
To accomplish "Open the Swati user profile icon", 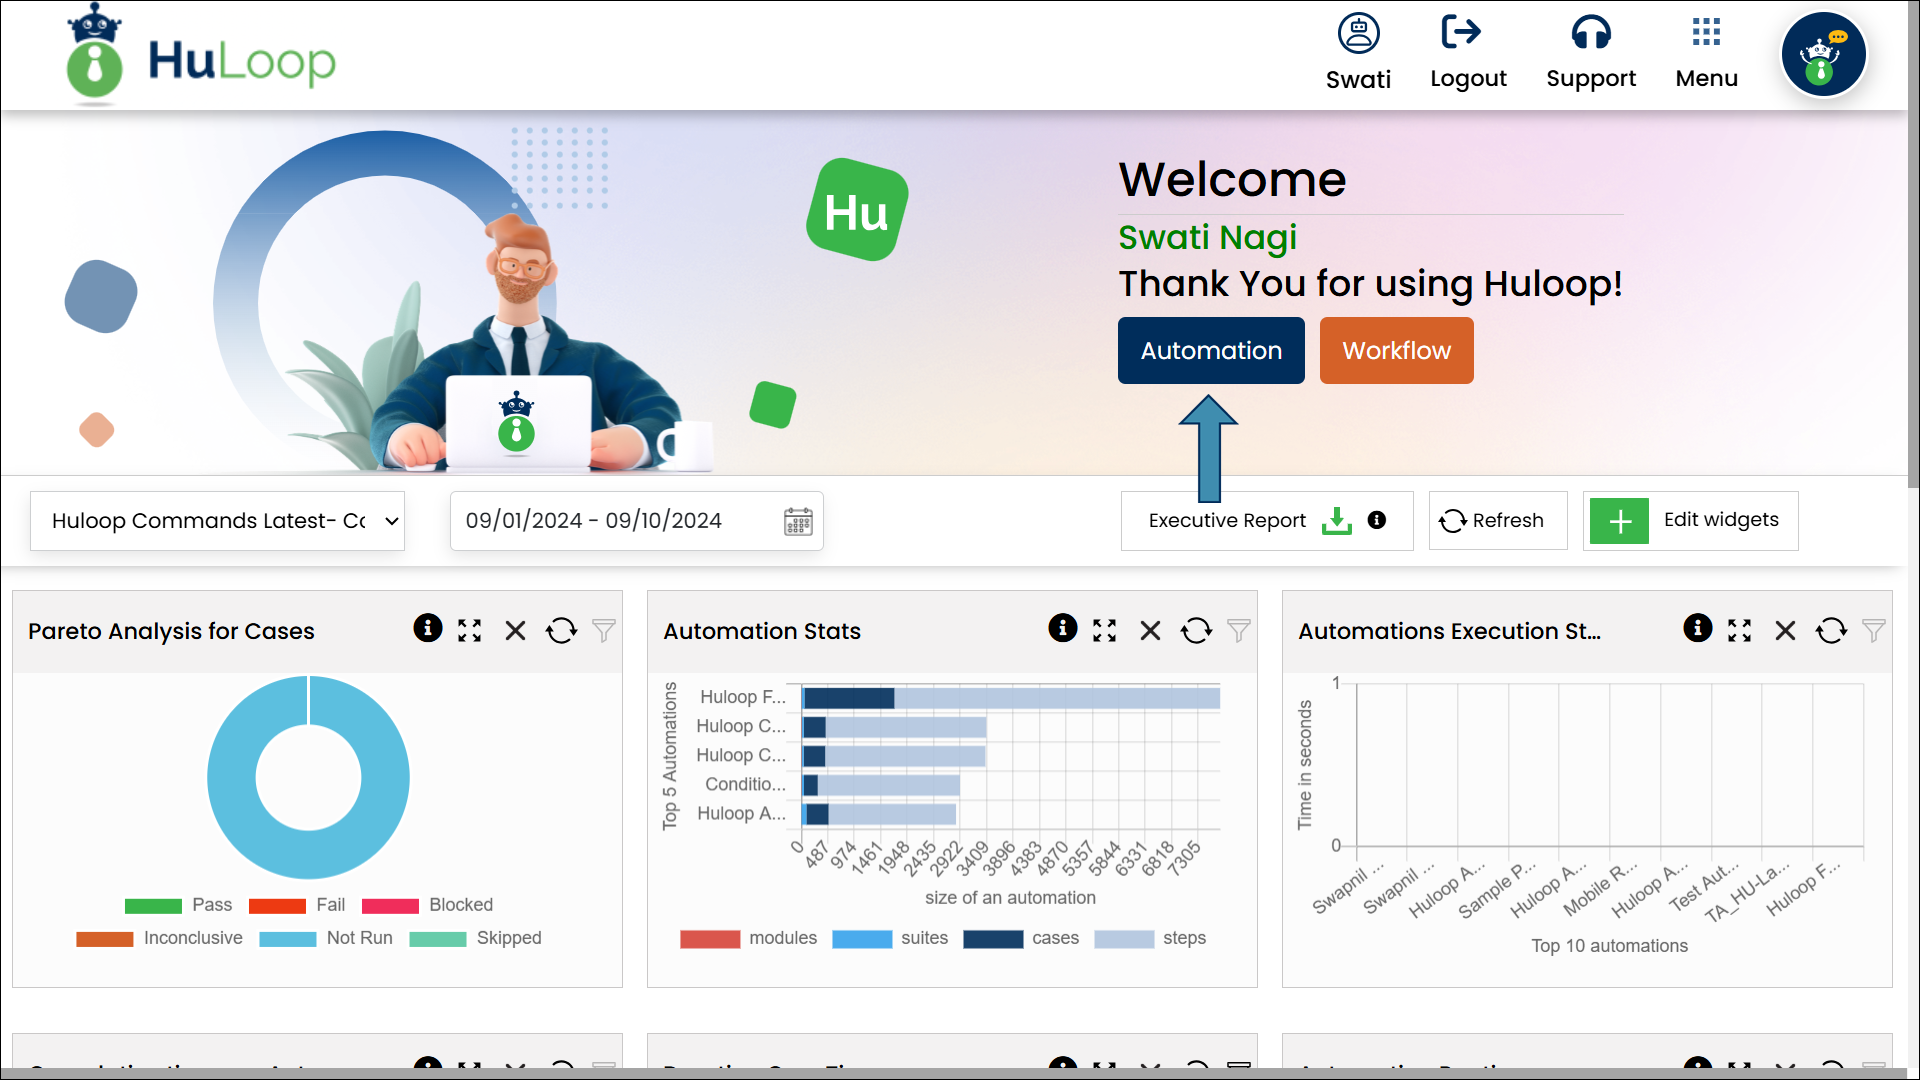I will tap(1358, 34).
